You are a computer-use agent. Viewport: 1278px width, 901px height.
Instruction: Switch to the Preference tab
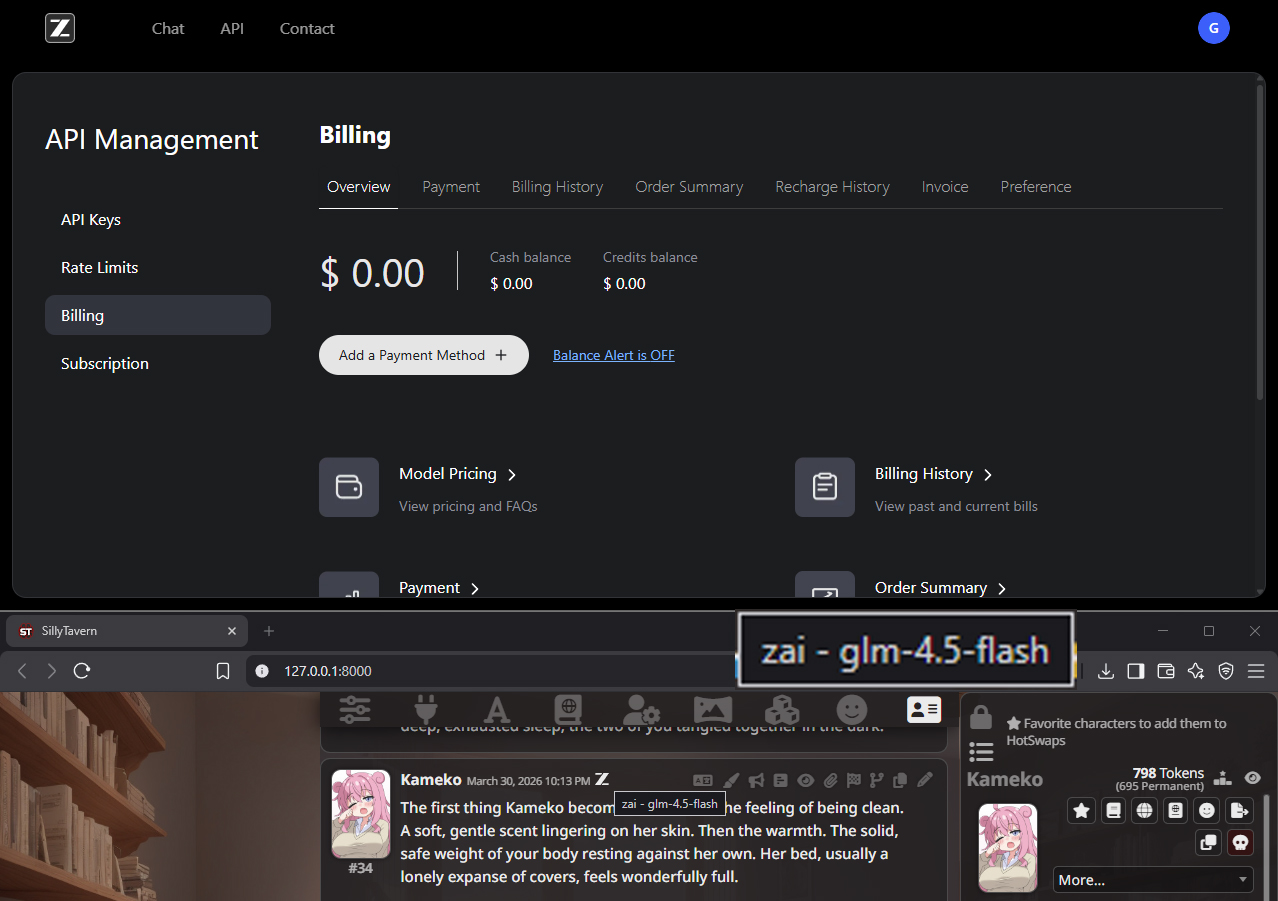pyautogui.click(x=1036, y=187)
